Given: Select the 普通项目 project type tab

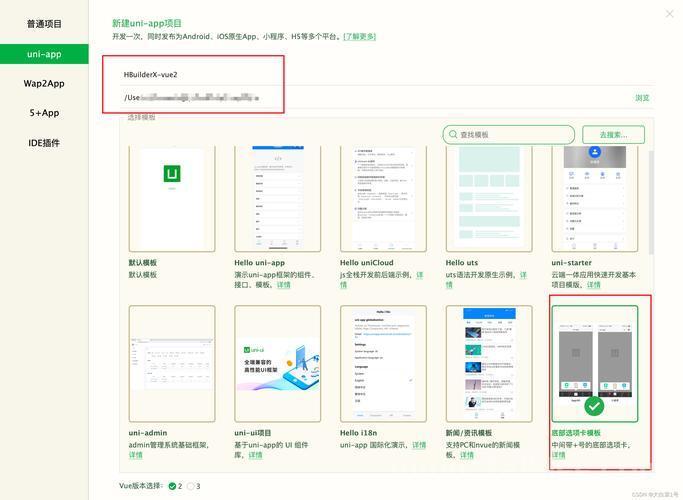Looking at the screenshot, I should [x=44, y=24].
